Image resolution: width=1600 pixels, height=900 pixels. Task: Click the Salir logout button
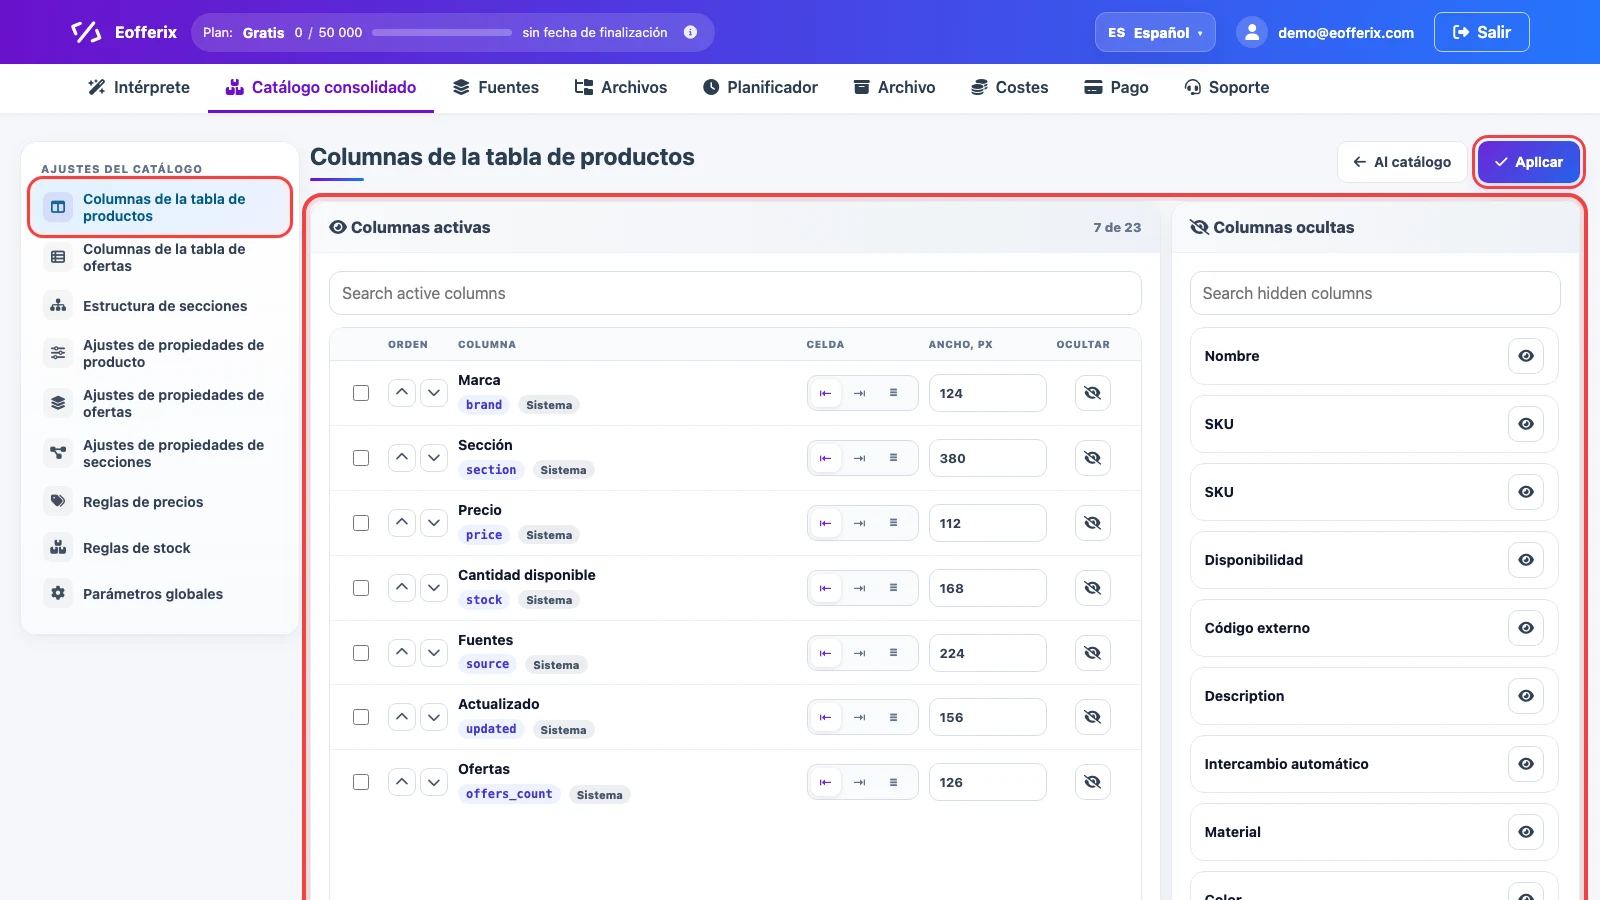point(1482,32)
